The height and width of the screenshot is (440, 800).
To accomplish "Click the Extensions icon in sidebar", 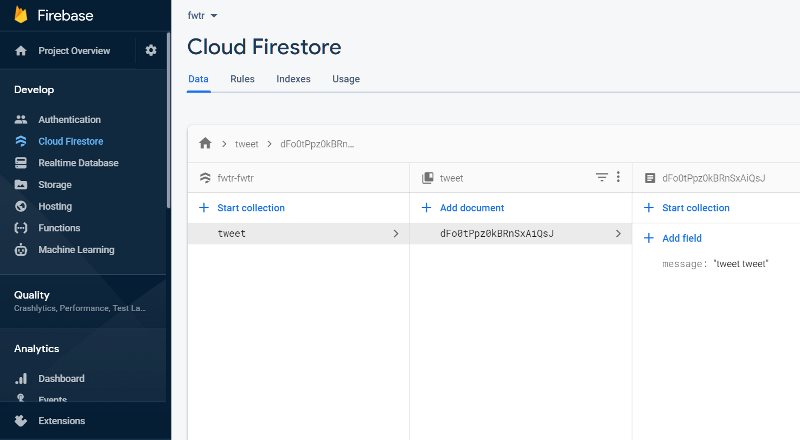I will [21, 421].
